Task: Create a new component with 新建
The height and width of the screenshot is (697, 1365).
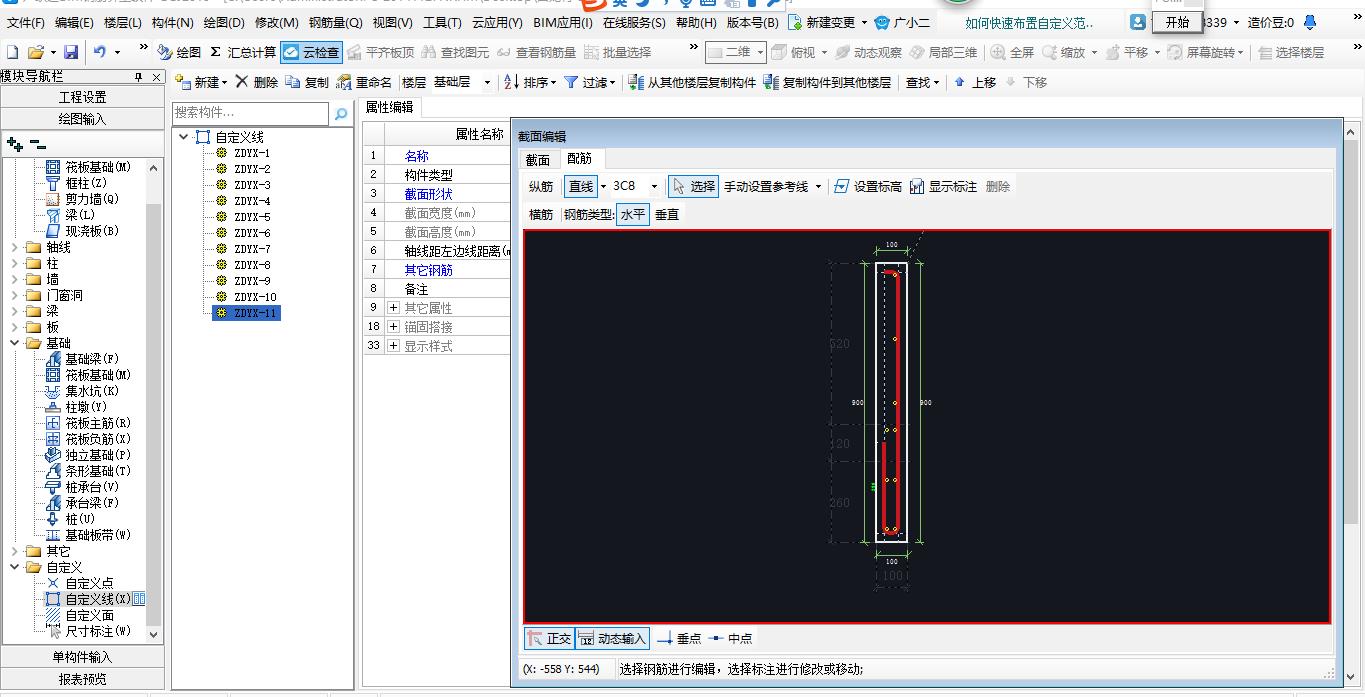Action: point(201,82)
